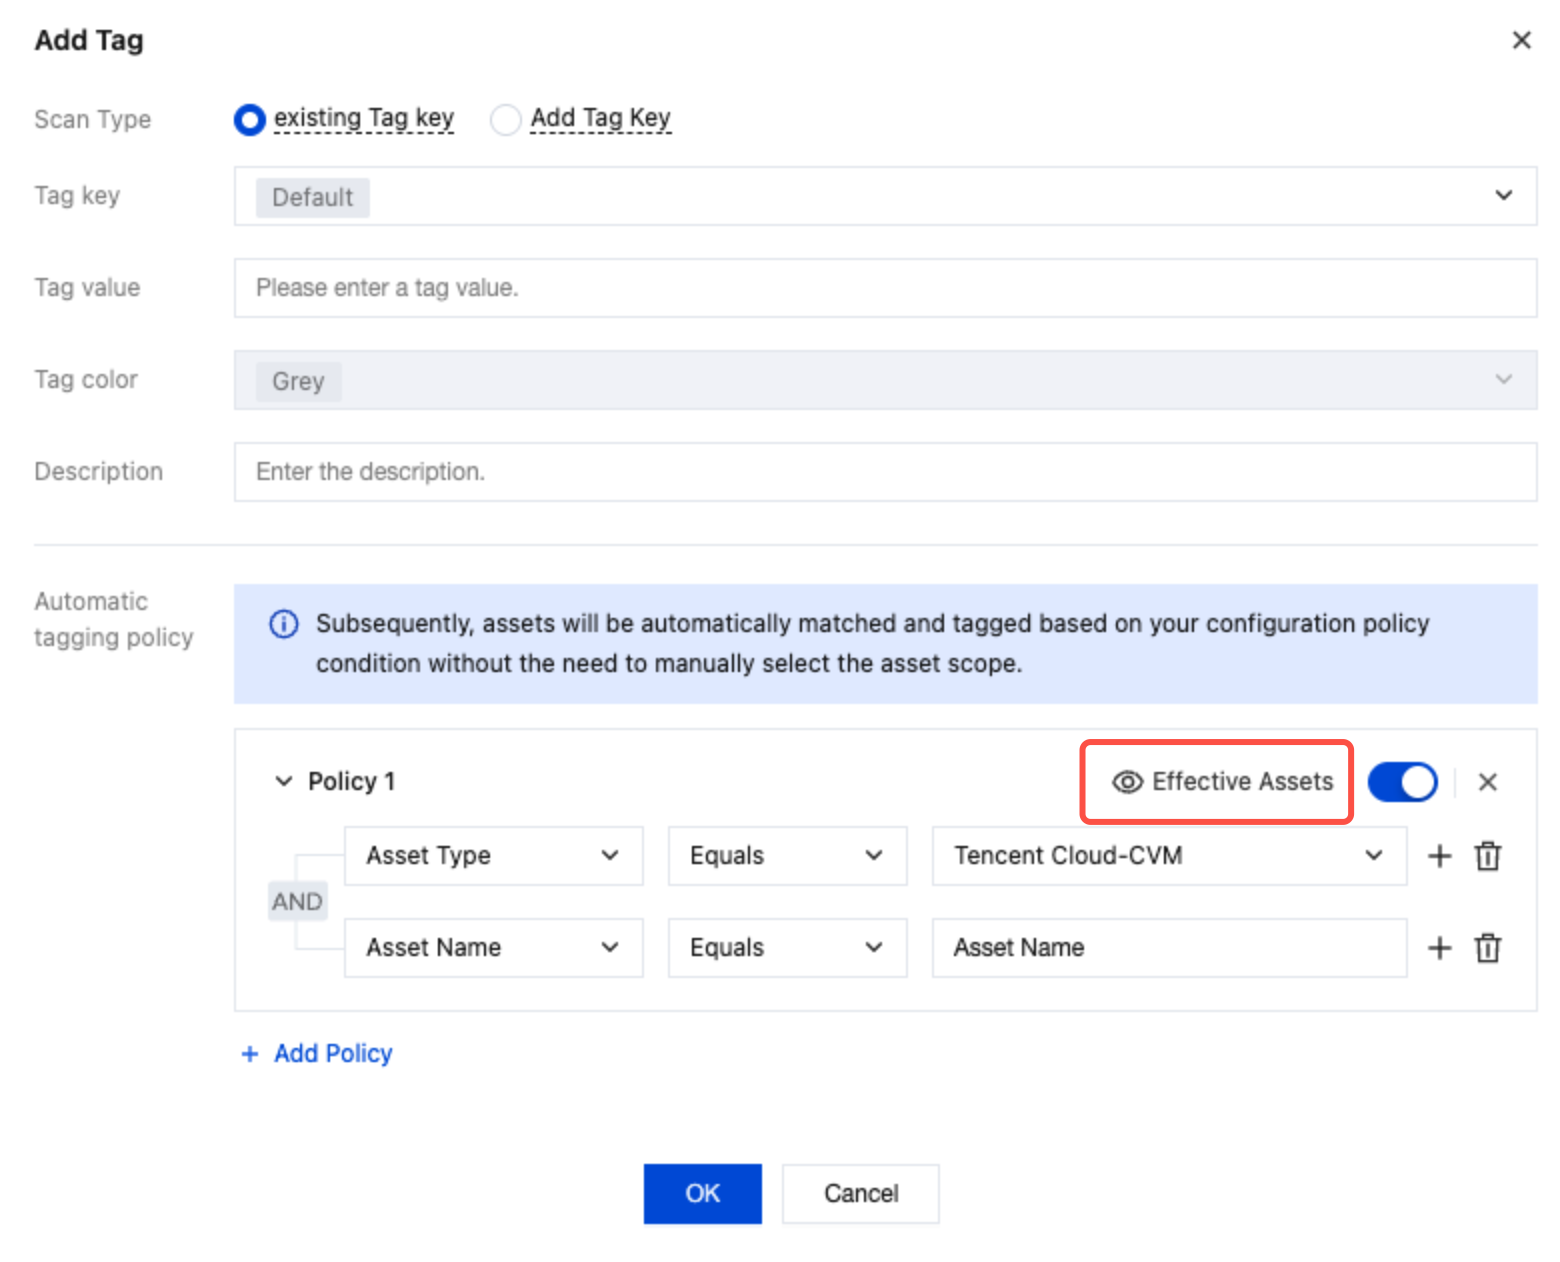Image resolution: width=1560 pixels, height=1262 pixels.
Task: Click the Tag value input field
Action: pos(885,288)
